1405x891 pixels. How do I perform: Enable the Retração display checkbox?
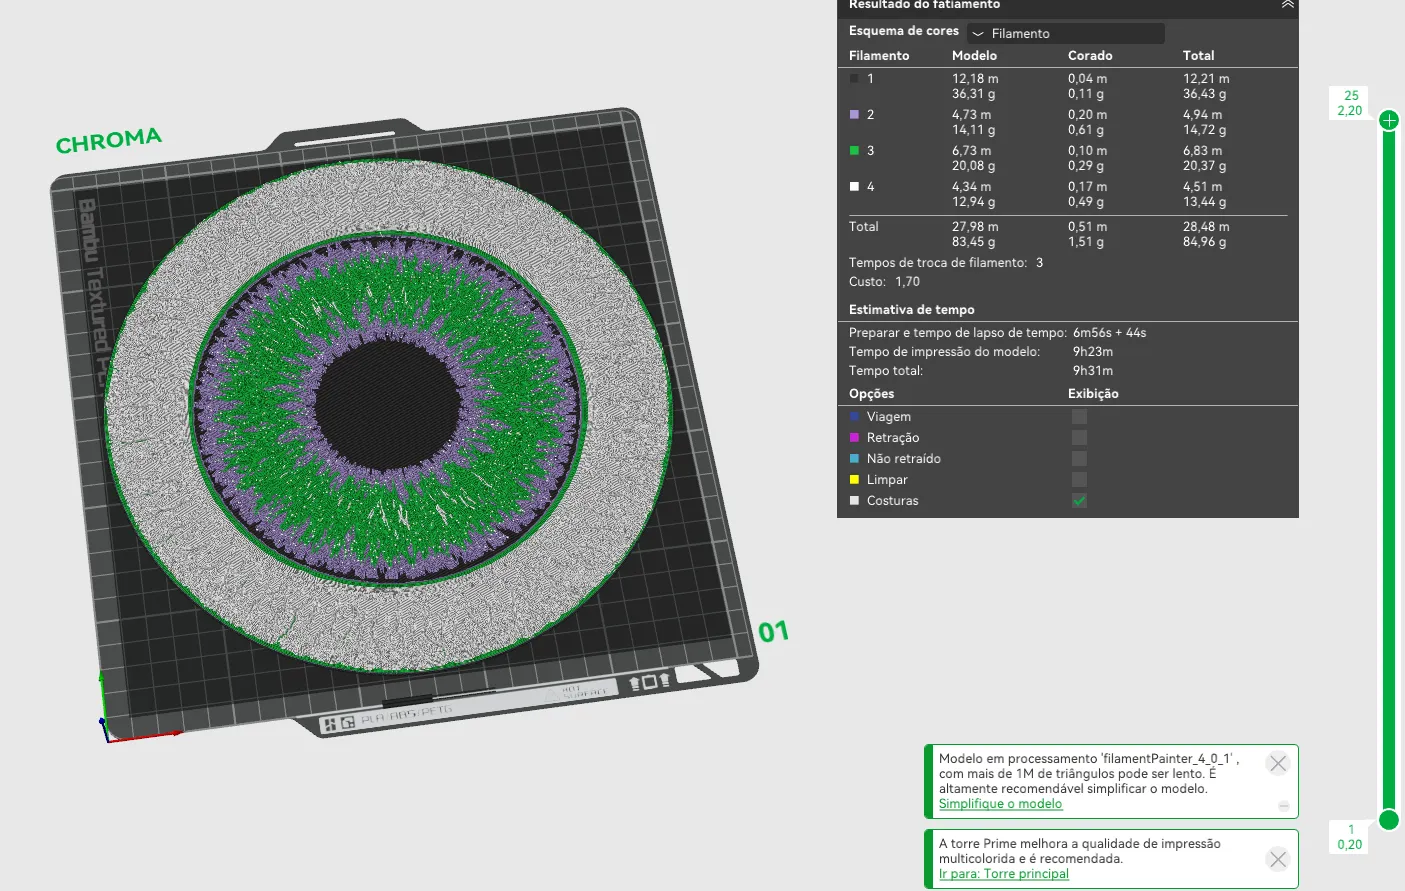pos(1079,437)
